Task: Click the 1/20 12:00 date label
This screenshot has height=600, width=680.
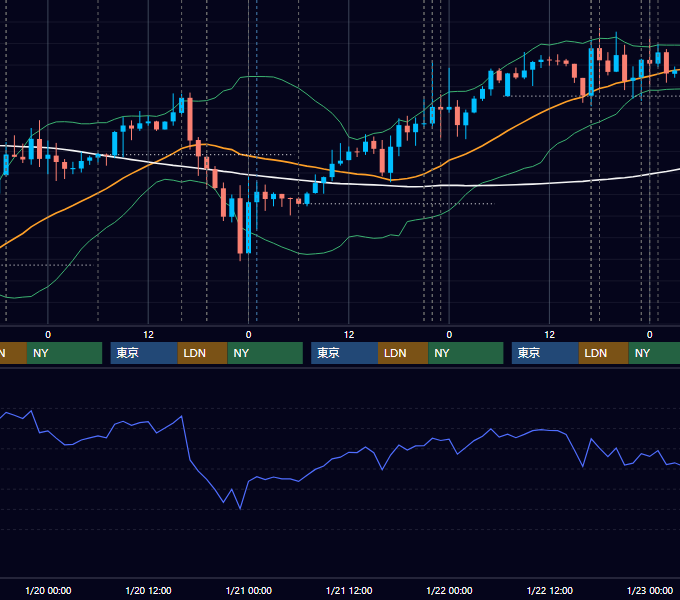Action: point(148,590)
